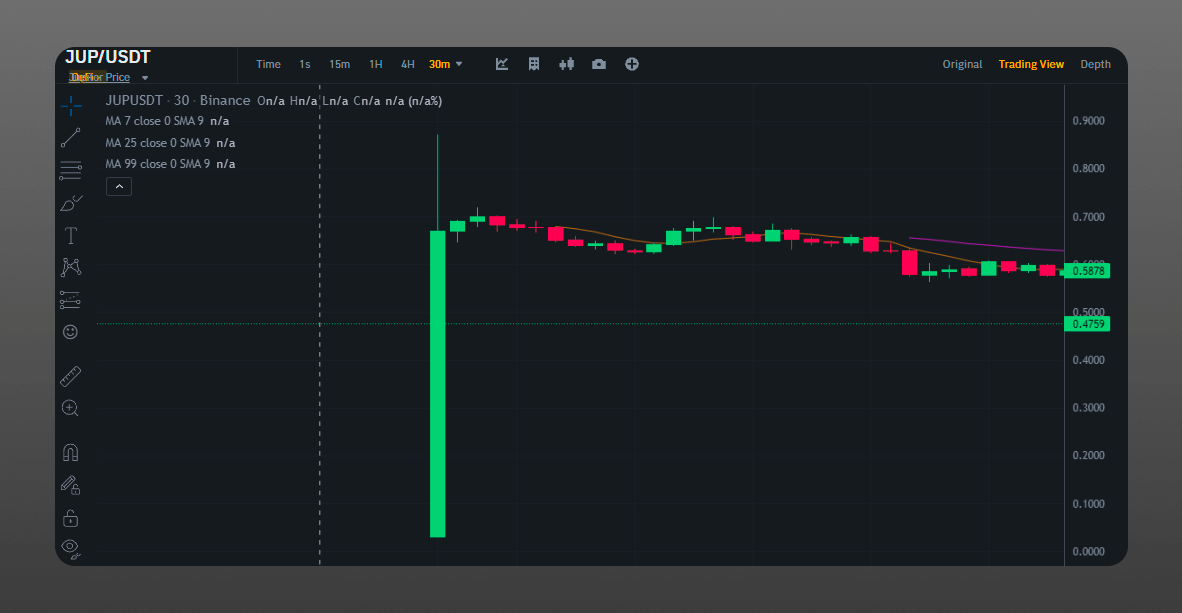
Task: Collapse the indicator legend with chevron
Action: click(x=118, y=186)
